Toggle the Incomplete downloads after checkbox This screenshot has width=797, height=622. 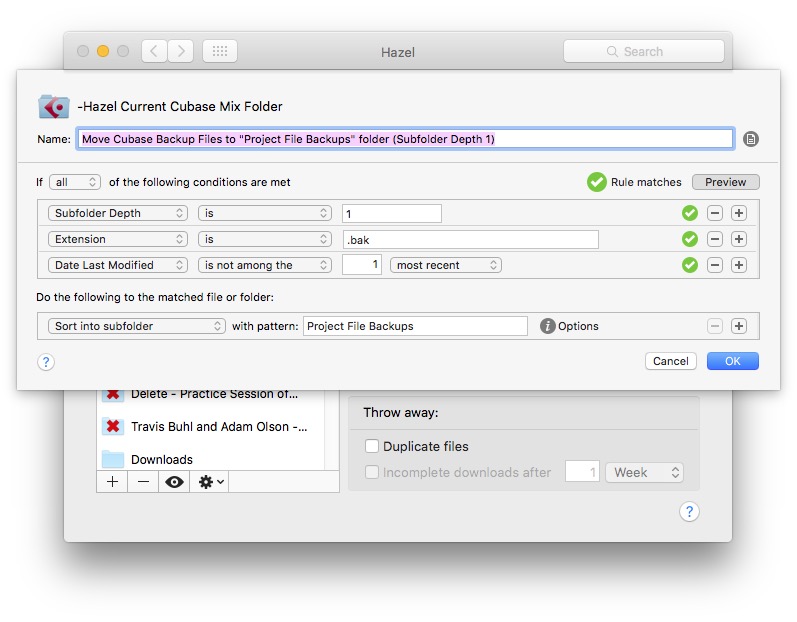372,472
